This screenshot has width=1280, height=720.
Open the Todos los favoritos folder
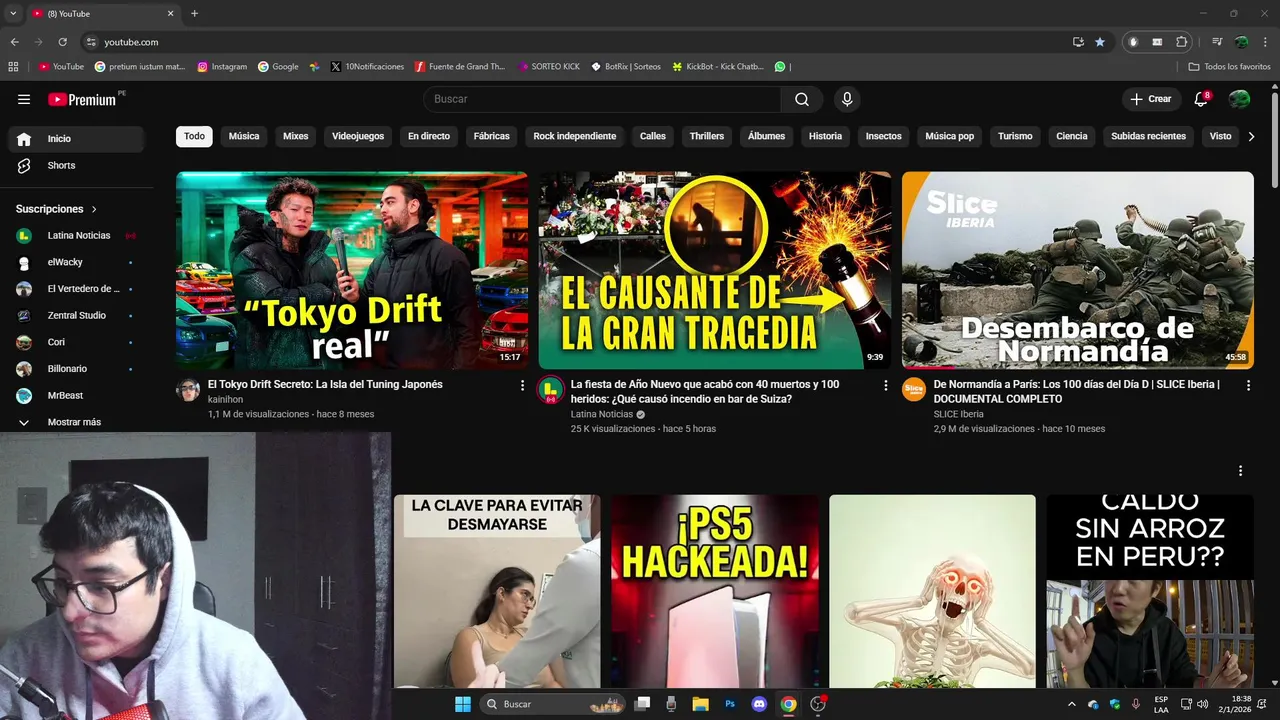coord(1230,67)
